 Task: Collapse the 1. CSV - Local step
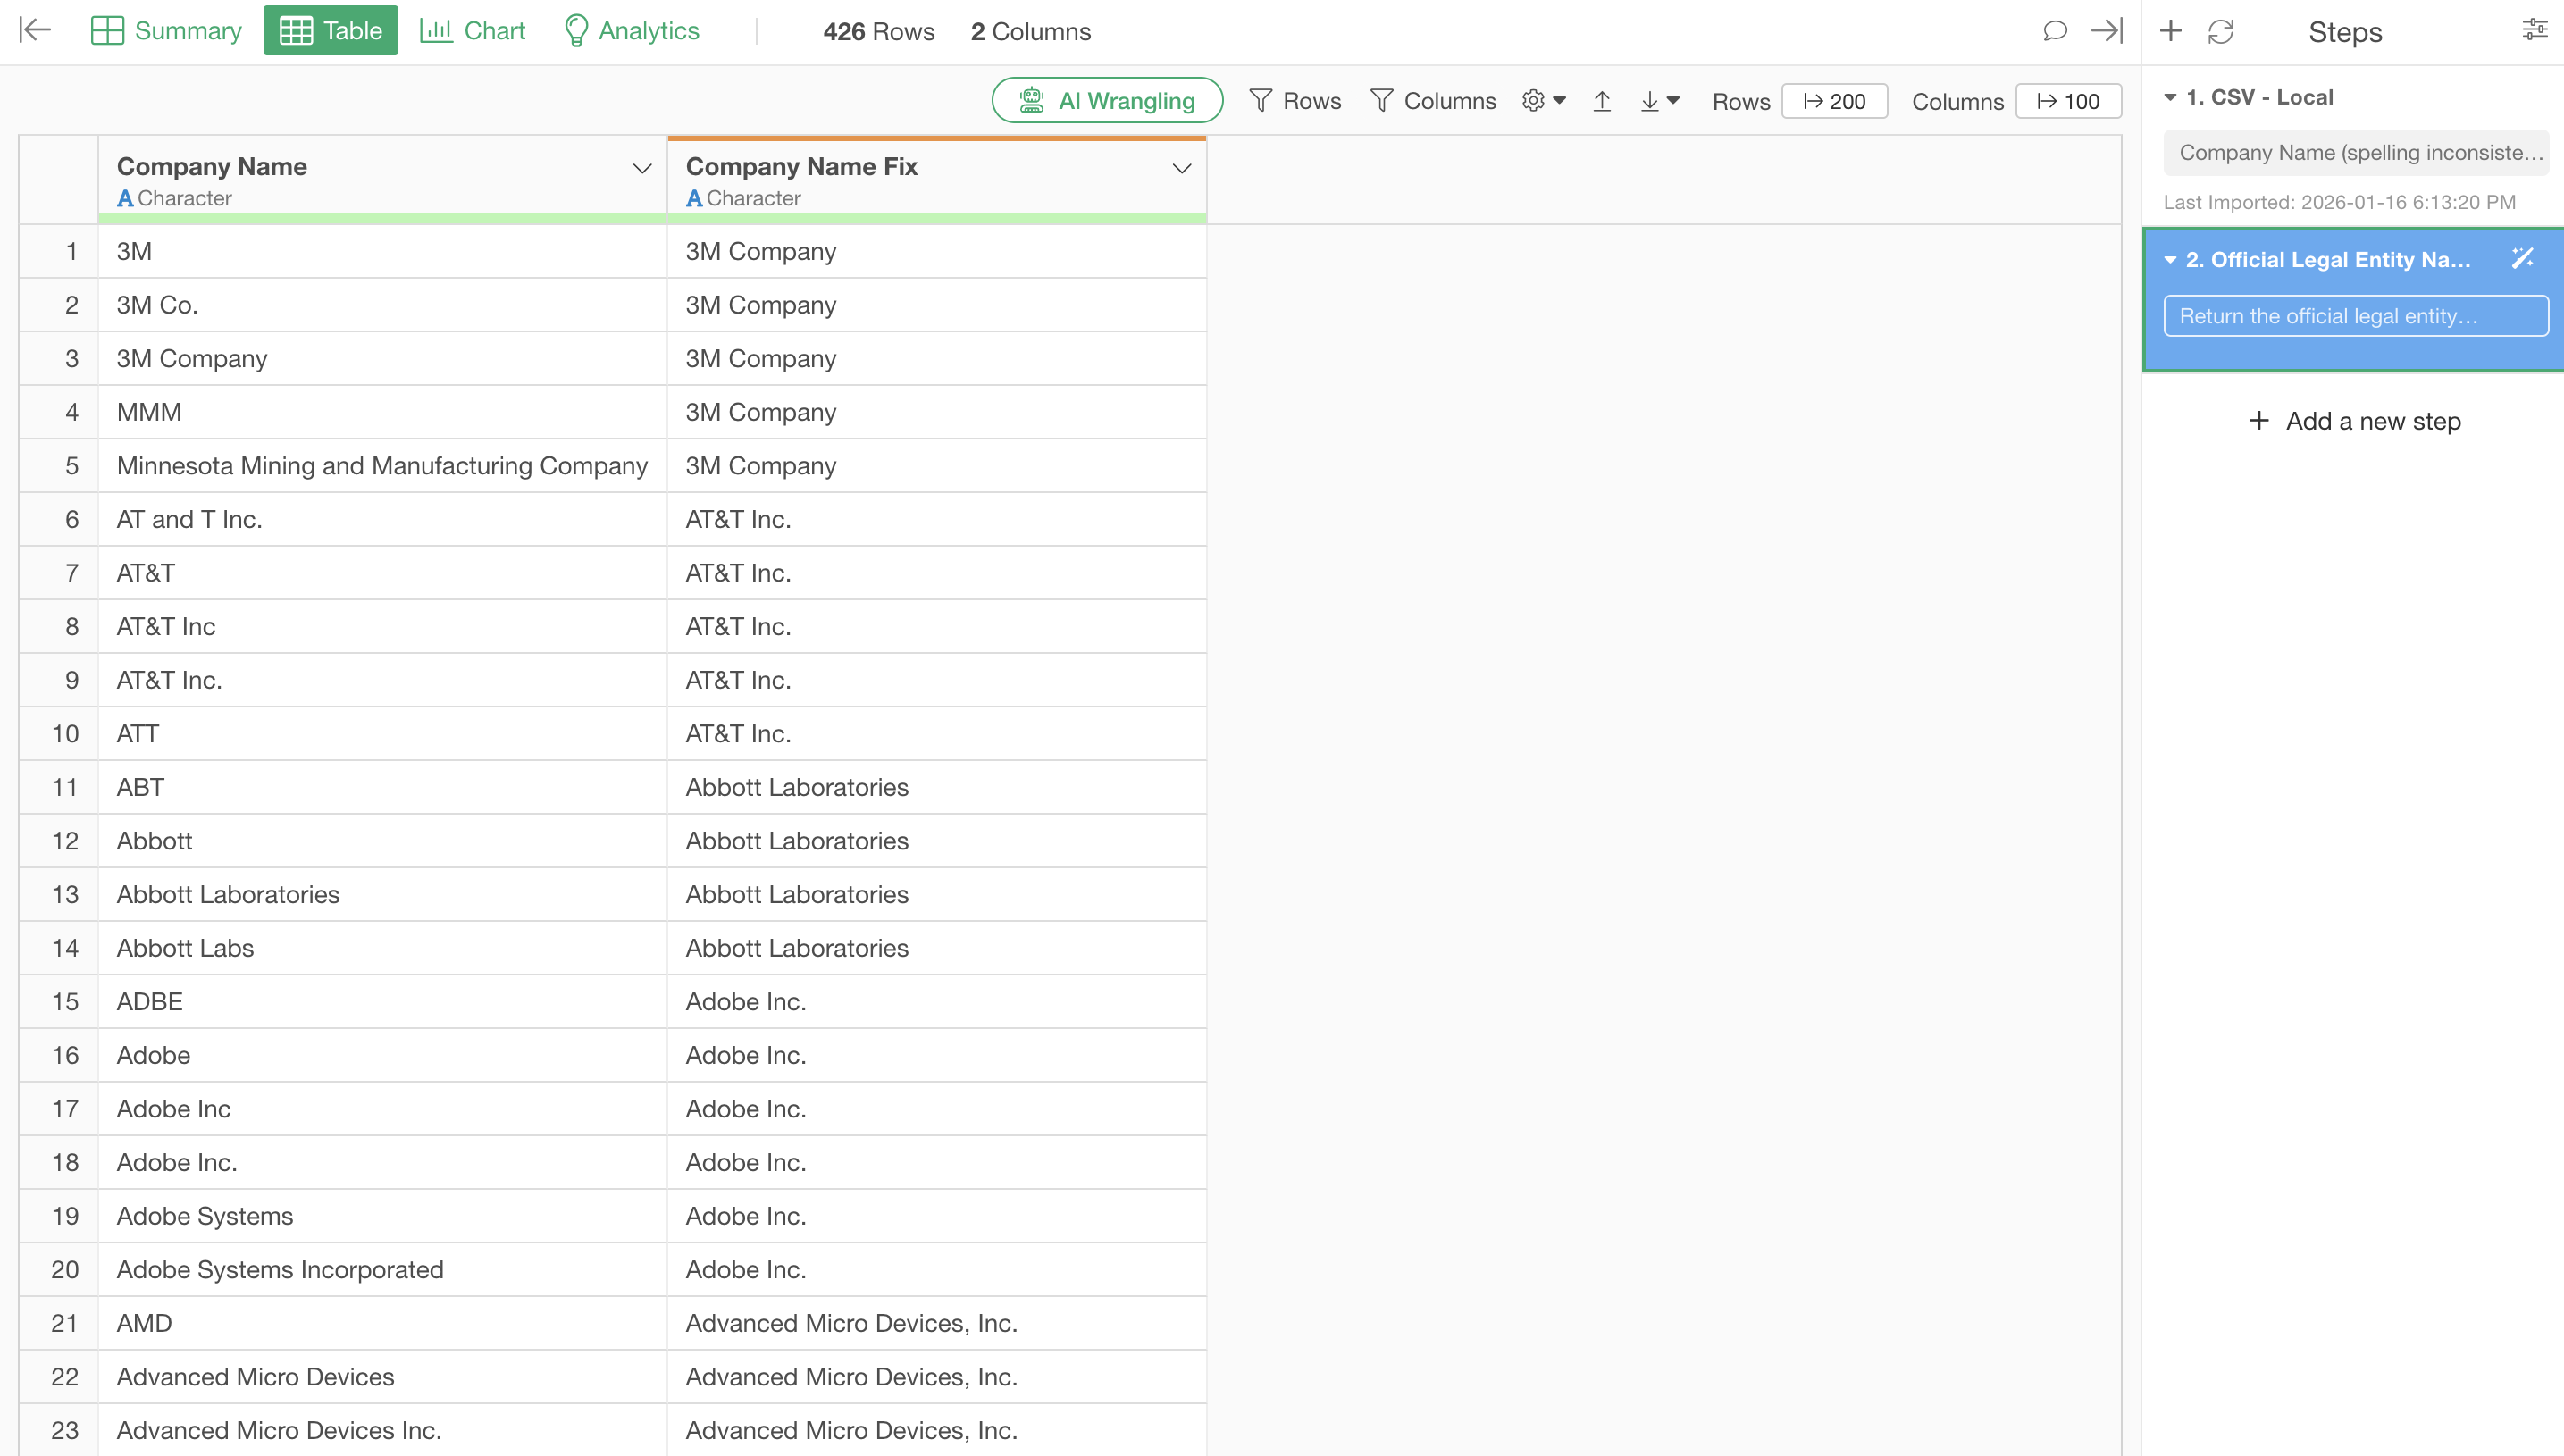[x=2170, y=98]
